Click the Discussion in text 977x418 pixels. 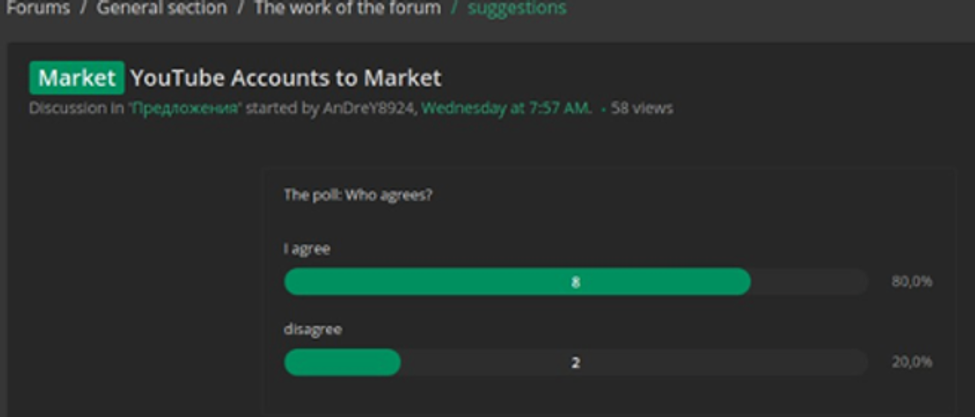click(75, 108)
